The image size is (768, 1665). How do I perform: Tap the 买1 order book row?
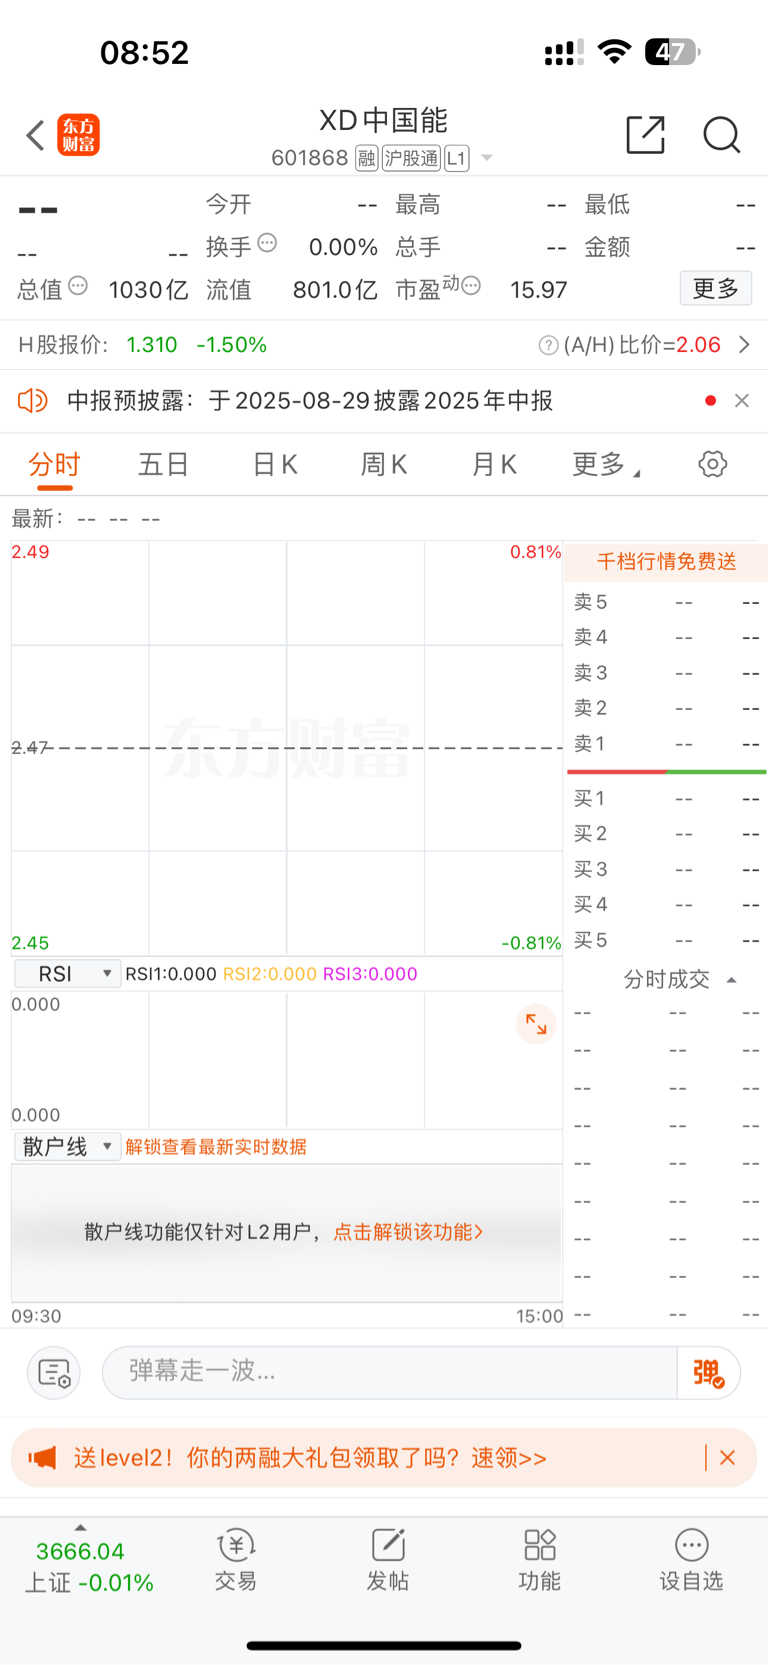click(666, 799)
